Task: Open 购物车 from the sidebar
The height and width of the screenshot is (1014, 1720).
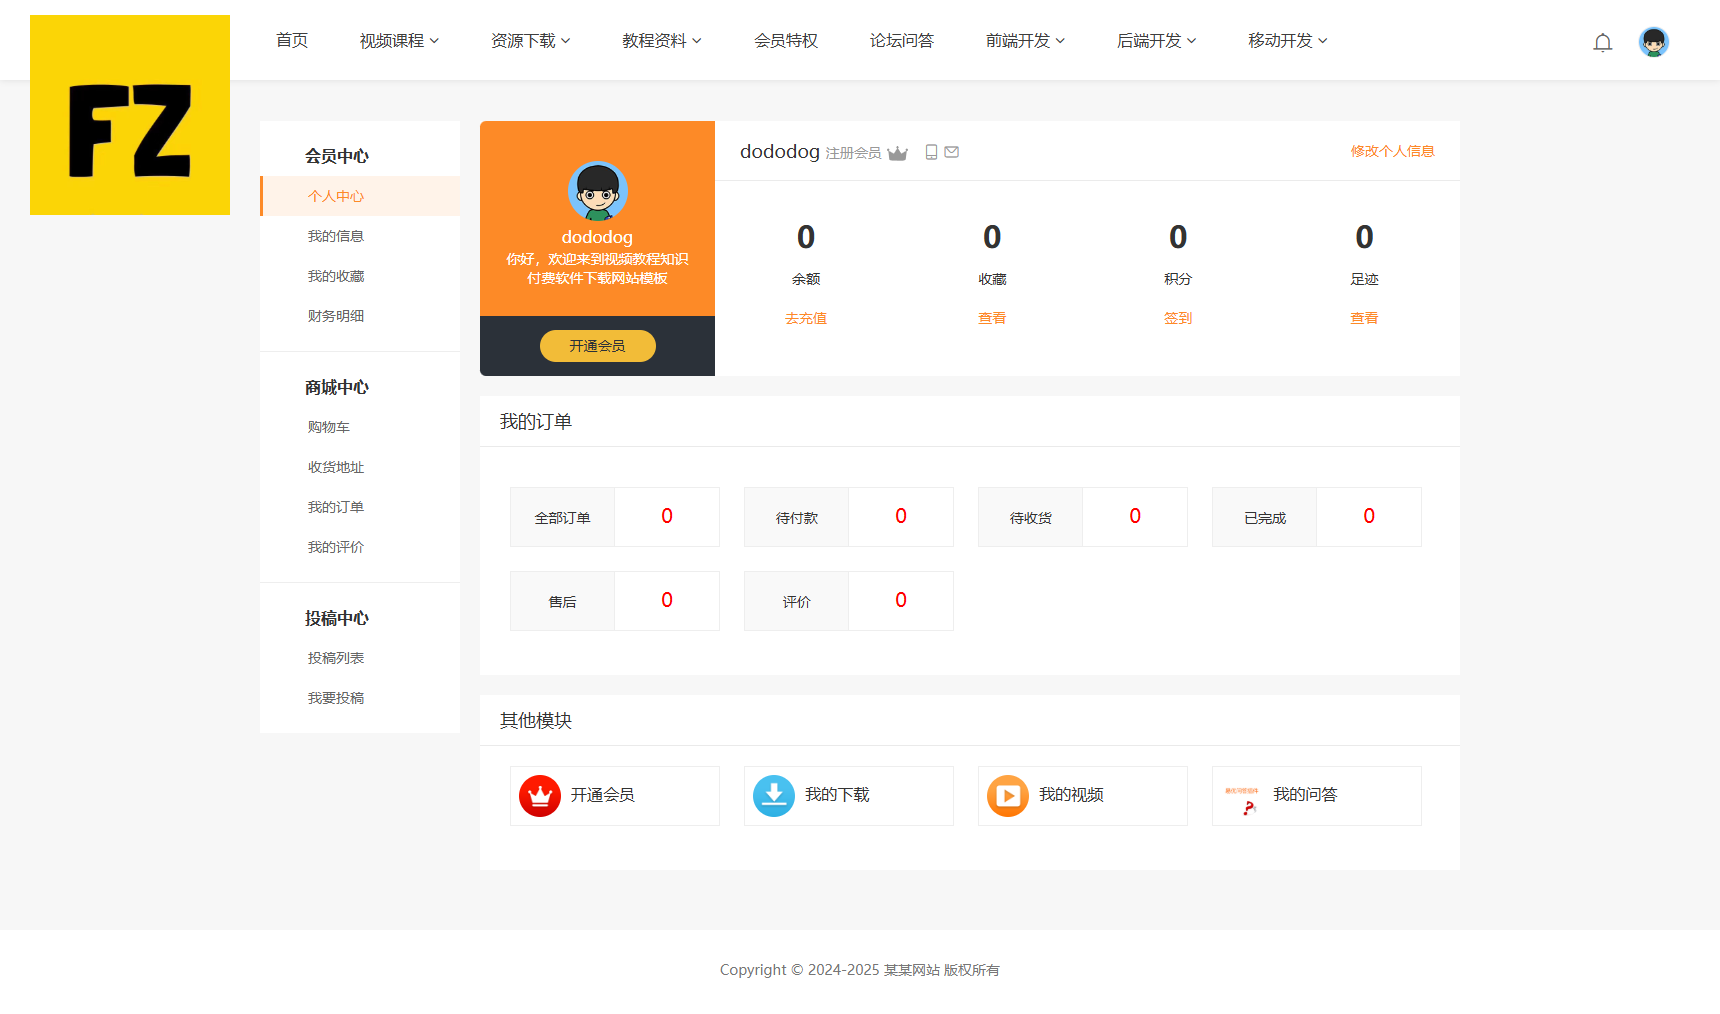Action: (x=329, y=428)
